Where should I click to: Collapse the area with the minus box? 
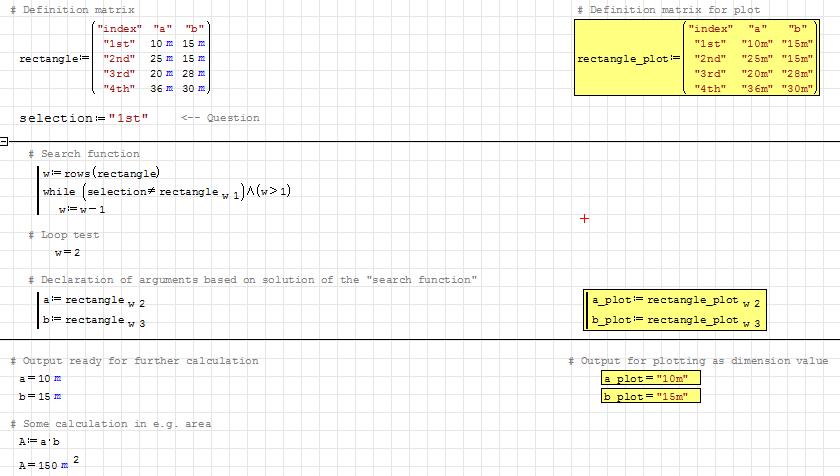click(4, 142)
